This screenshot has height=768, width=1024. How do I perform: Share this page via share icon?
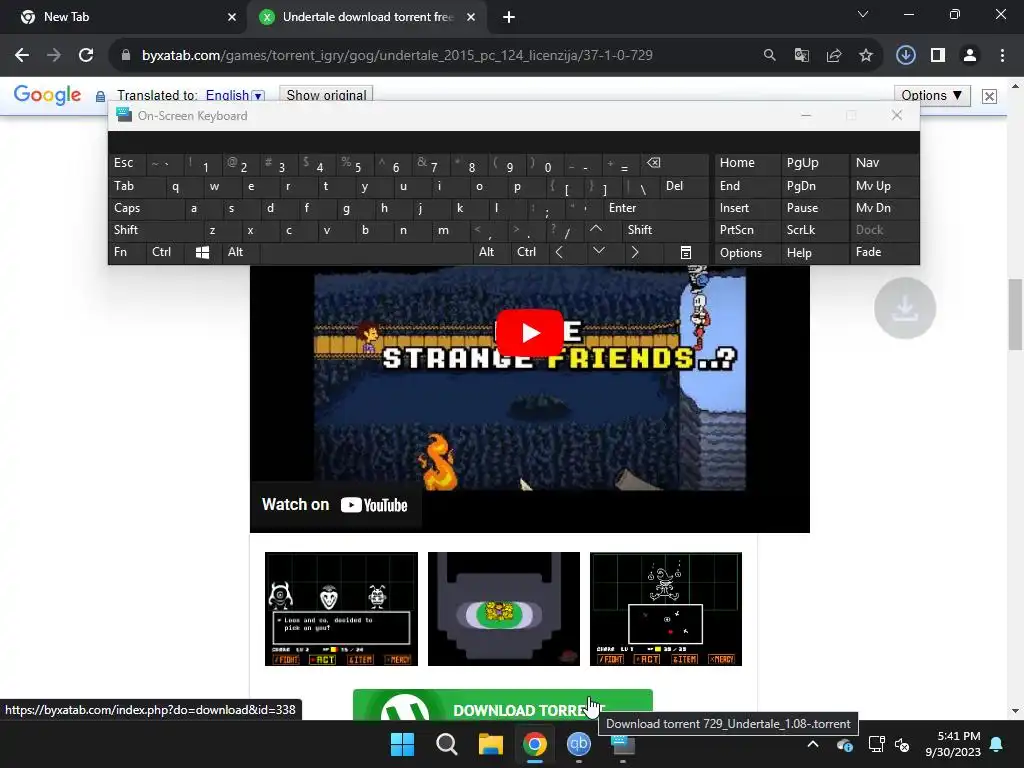click(x=833, y=56)
